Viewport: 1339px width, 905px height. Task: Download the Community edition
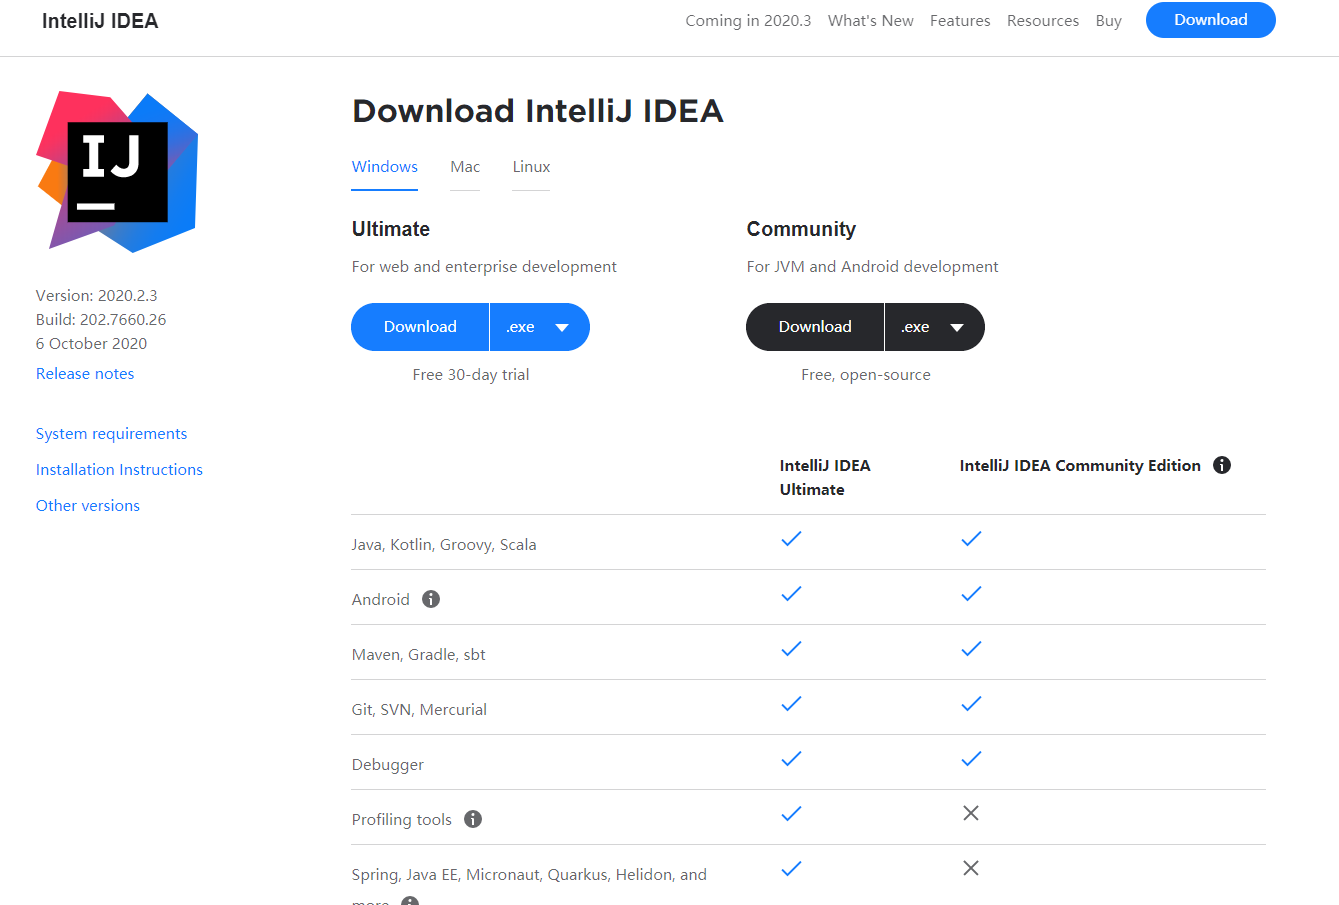(x=815, y=327)
